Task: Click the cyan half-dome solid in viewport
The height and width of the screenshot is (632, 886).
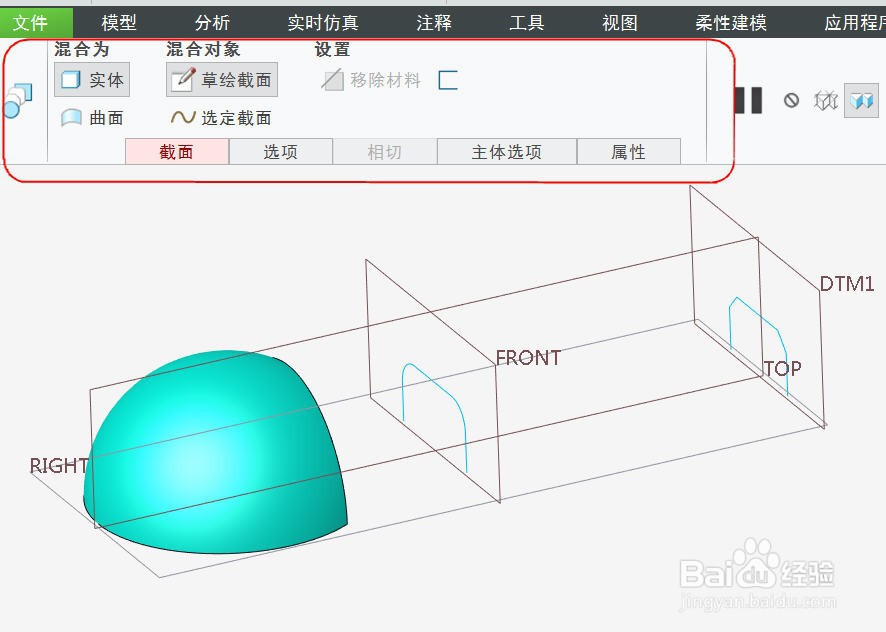Action: (x=215, y=452)
